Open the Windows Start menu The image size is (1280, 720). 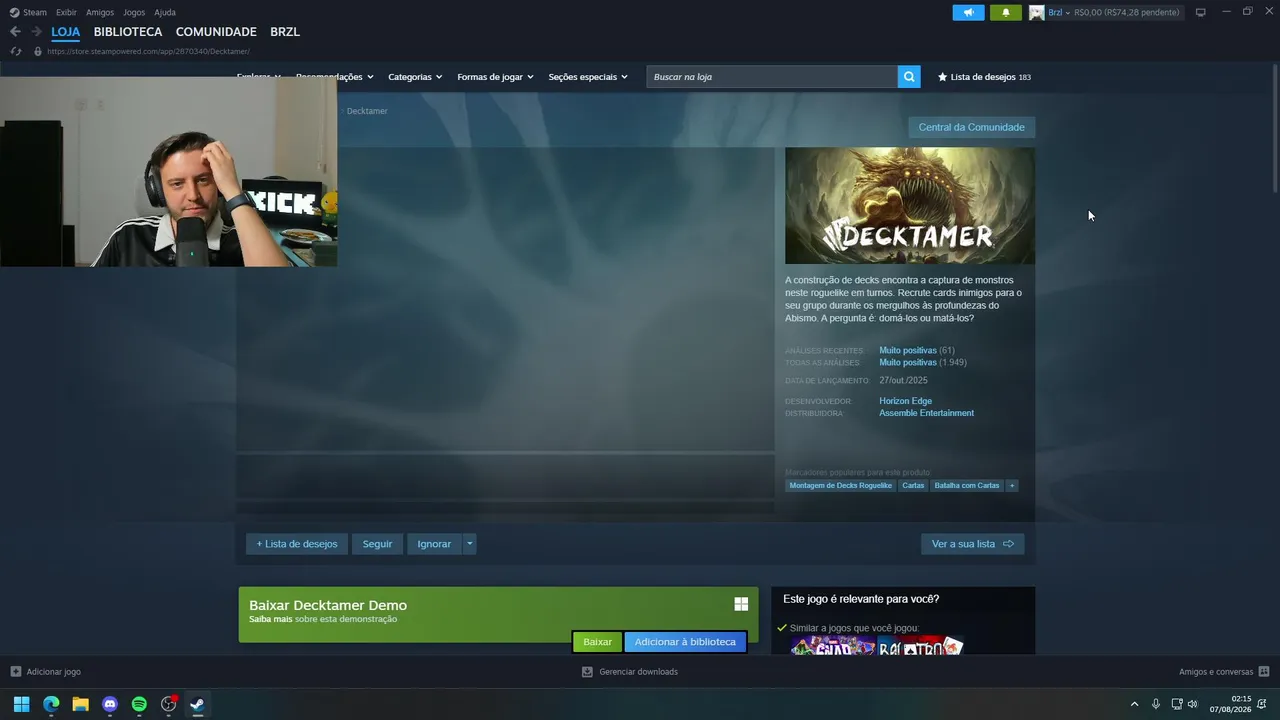[x=21, y=704]
